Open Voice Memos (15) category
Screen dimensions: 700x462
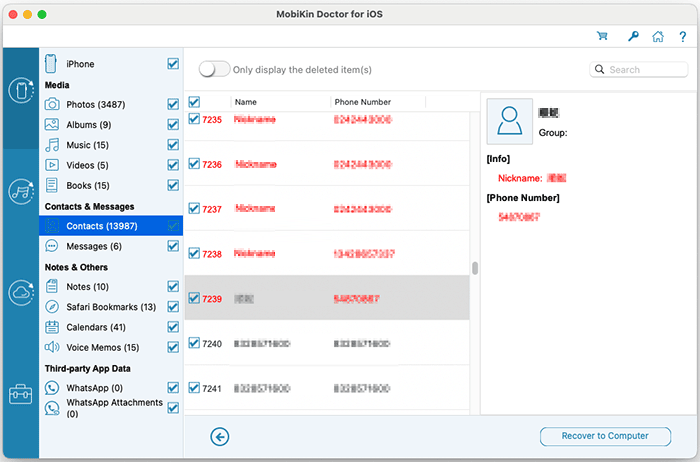click(x=102, y=347)
